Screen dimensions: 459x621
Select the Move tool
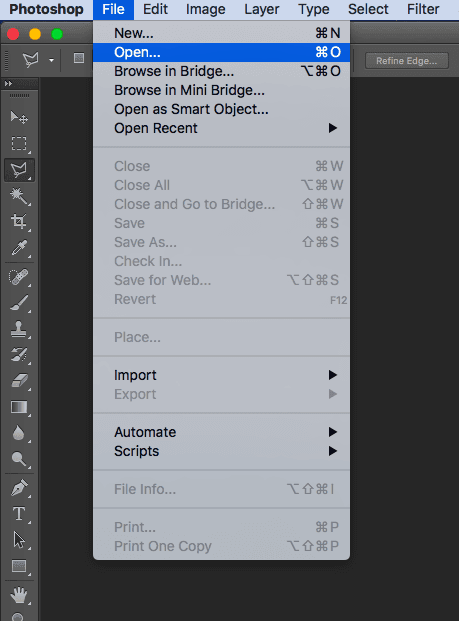click(19, 117)
